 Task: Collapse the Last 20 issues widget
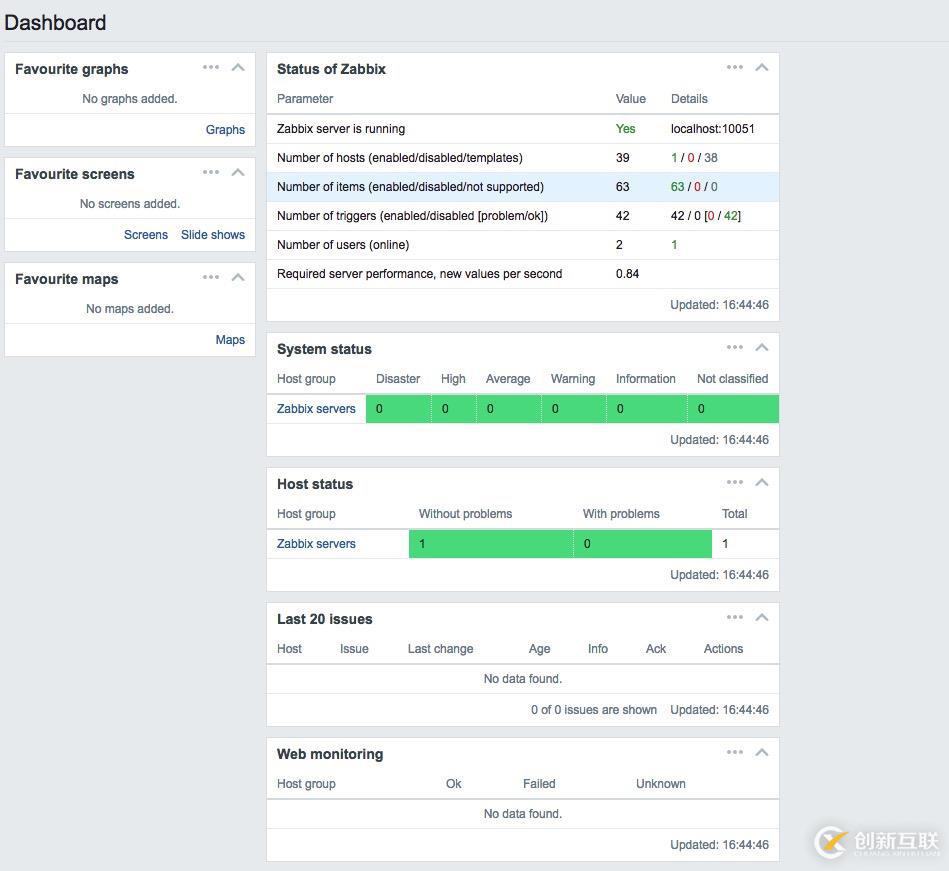pos(761,616)
